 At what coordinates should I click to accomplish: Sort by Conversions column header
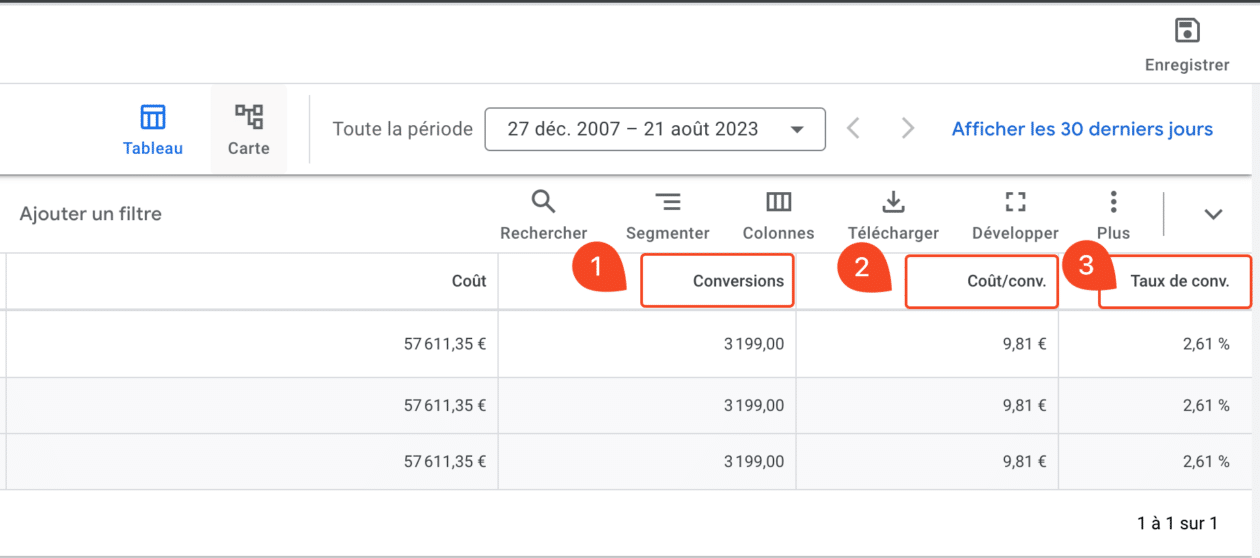[738, 281]
